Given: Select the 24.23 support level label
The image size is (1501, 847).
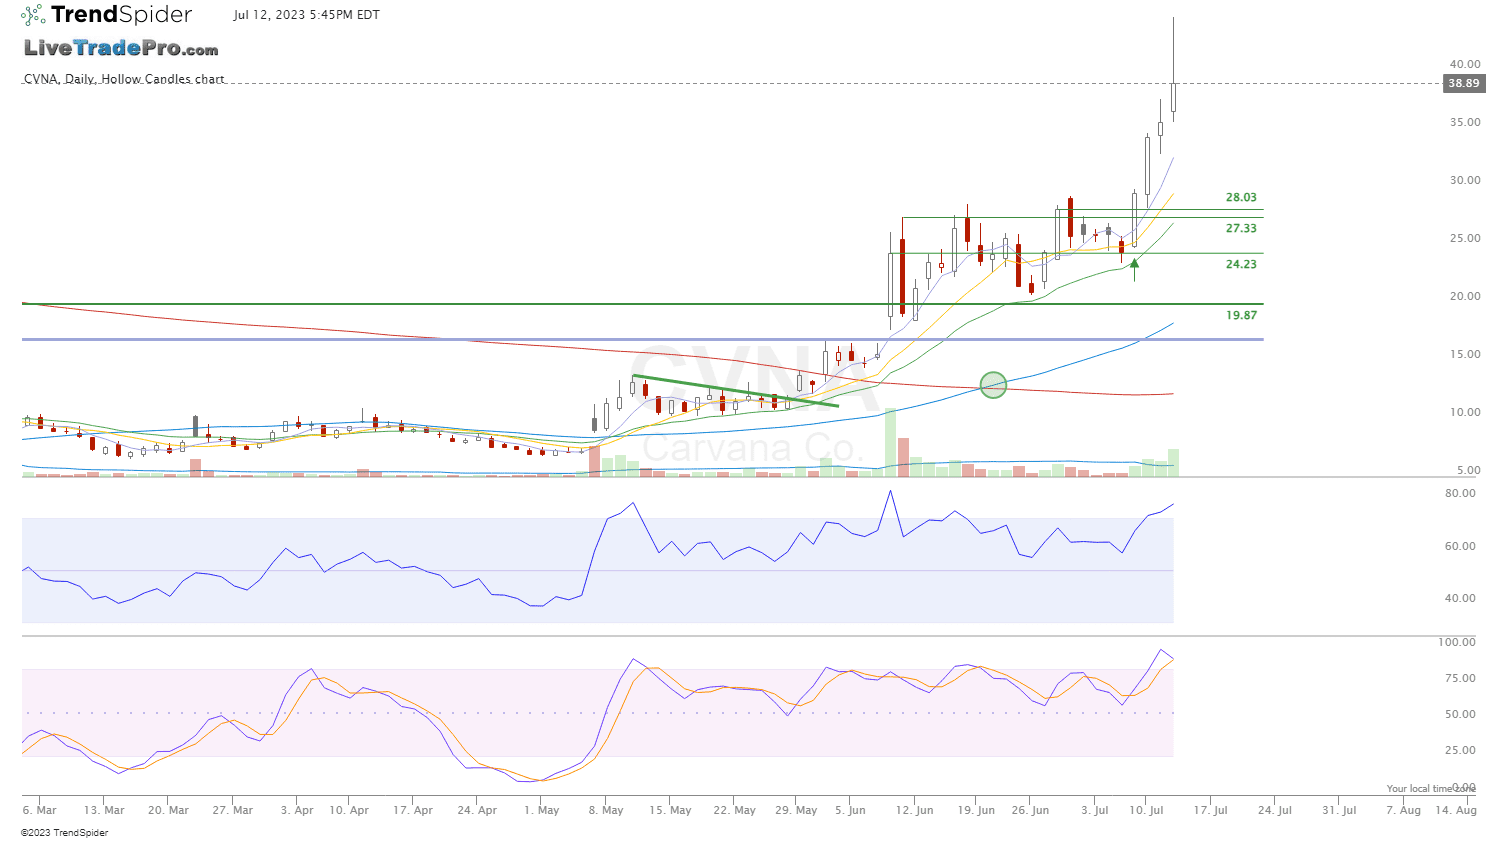Looking at the screenshot, I should tap(1241, 265).
